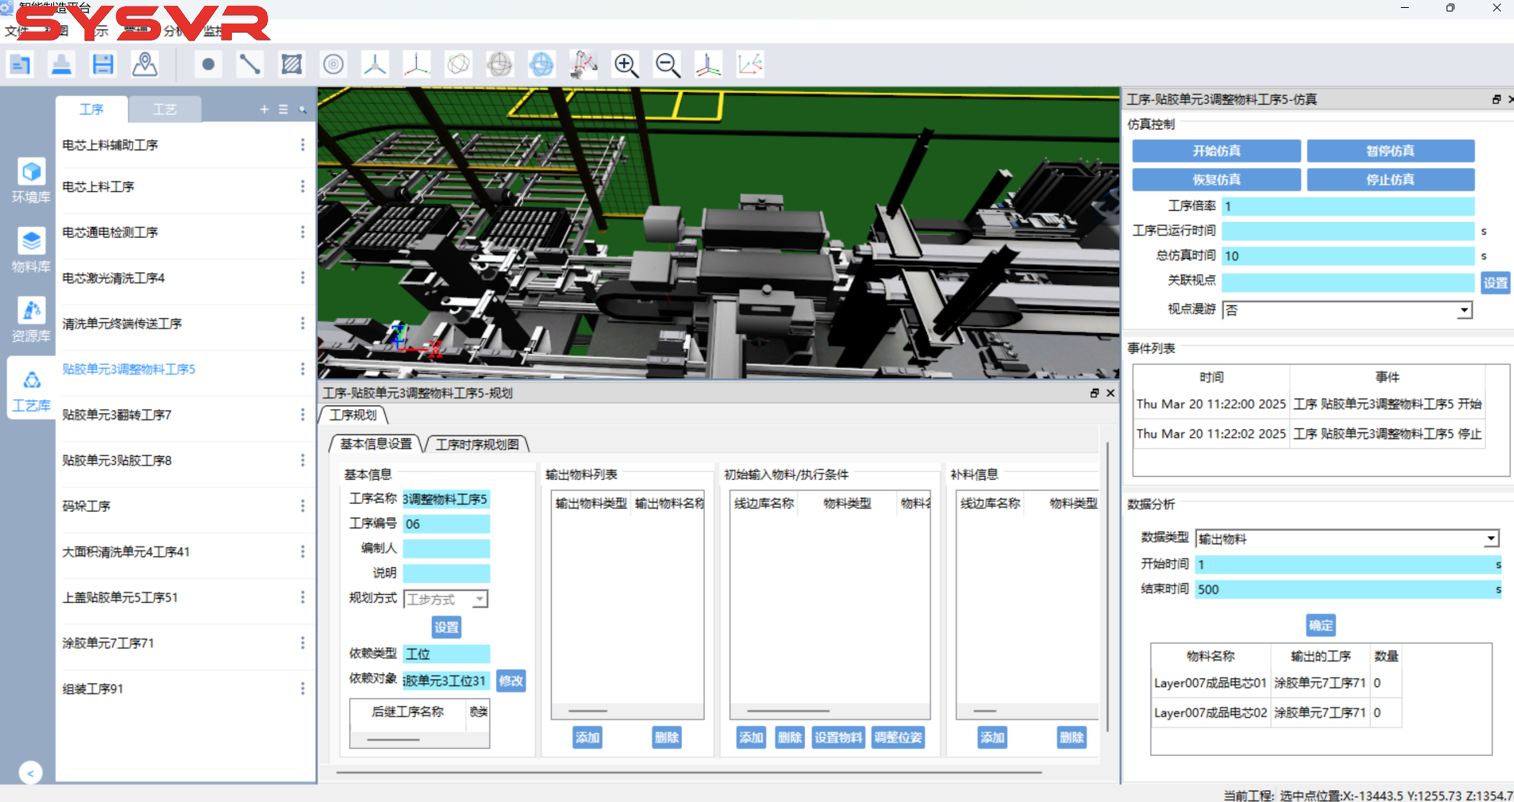Image resolution: width=1514 pixels, height=802 pixels.
Task: Select the line segment tool
Action: tap(249, 65)
